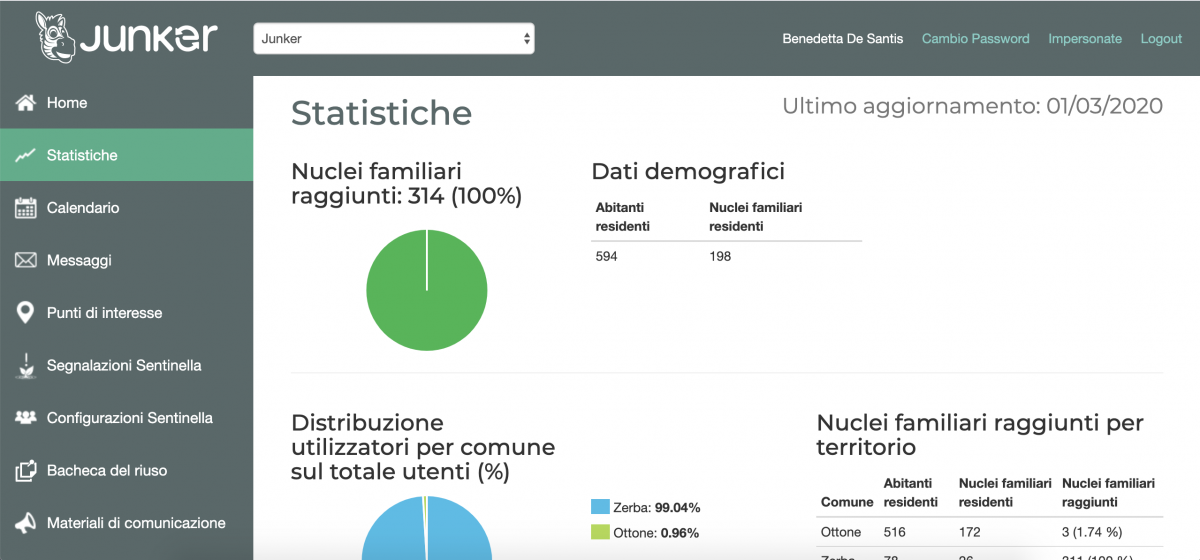Open the Home menu item
The image size is (1200, 560).
click(x=126, y=103)
